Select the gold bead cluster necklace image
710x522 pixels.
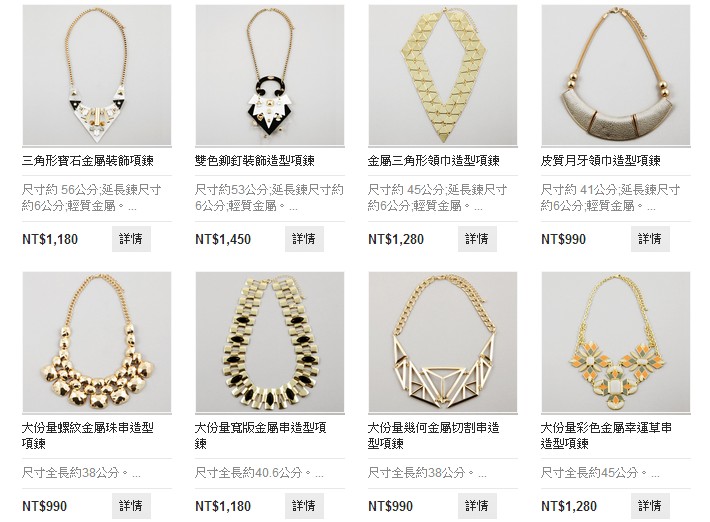click(97, 342)
